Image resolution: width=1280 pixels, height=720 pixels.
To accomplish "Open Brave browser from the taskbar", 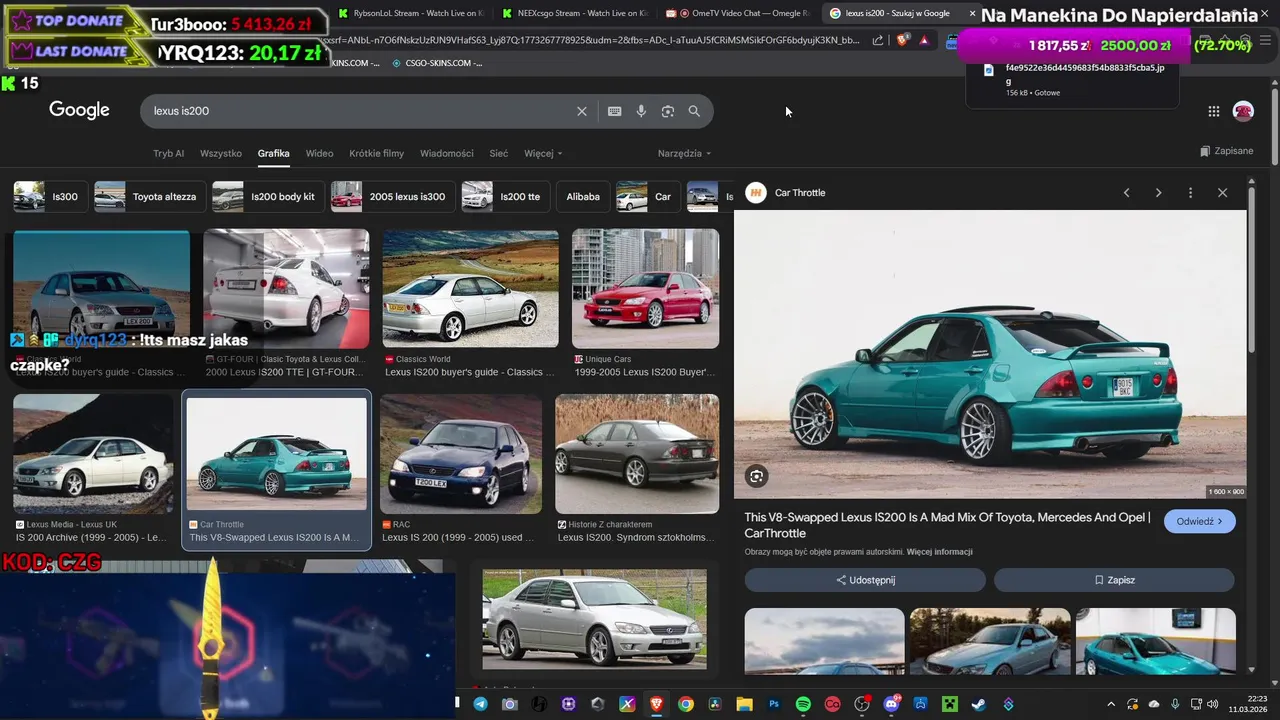I will point(657,704).
